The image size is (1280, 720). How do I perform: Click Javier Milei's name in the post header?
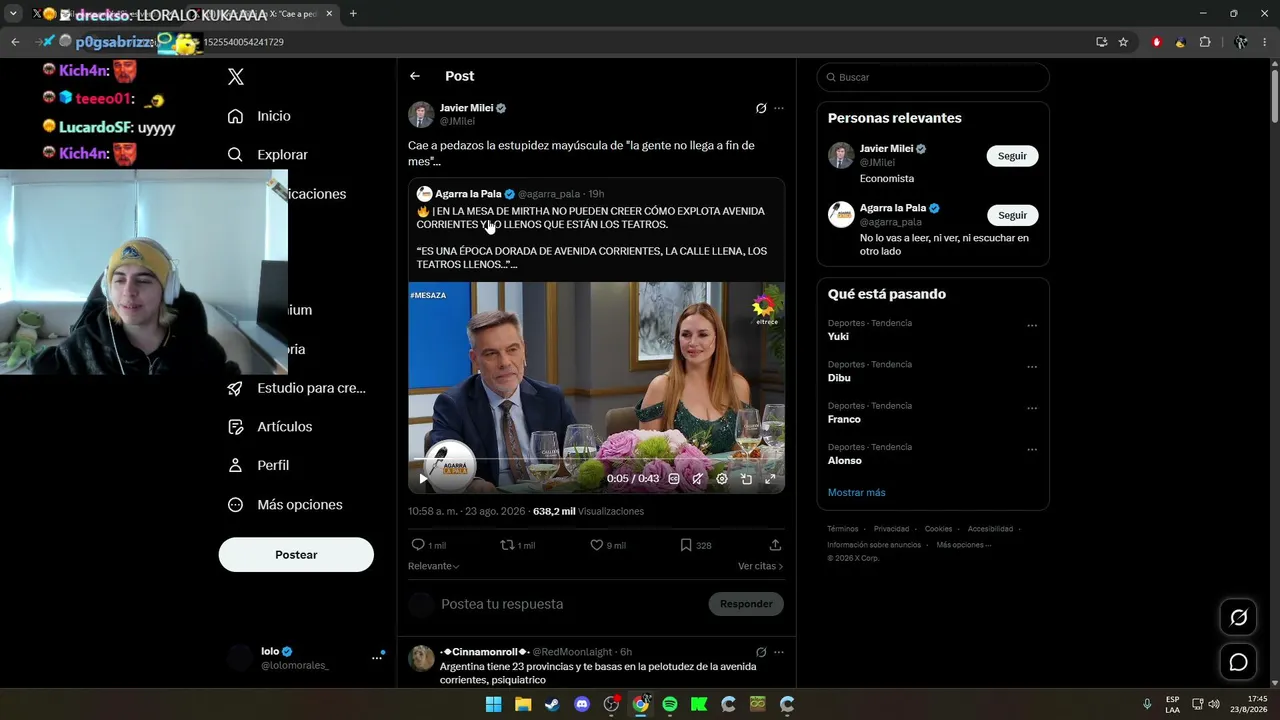(x=467, y=108)
